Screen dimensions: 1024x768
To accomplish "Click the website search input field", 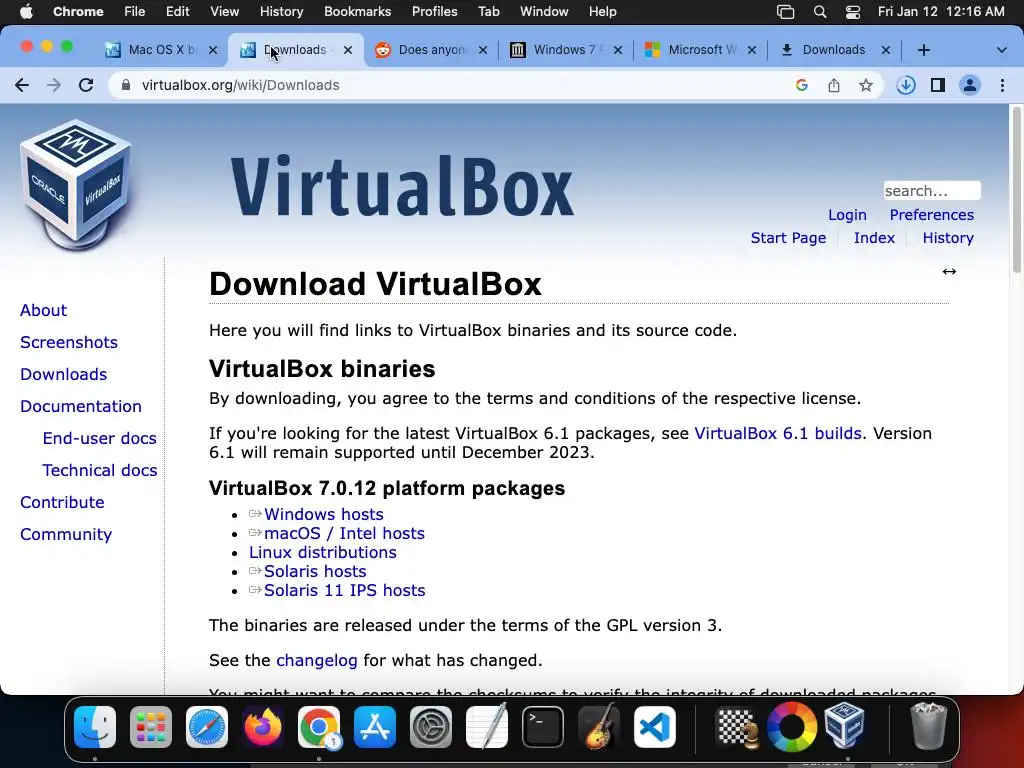I will 932,191.
